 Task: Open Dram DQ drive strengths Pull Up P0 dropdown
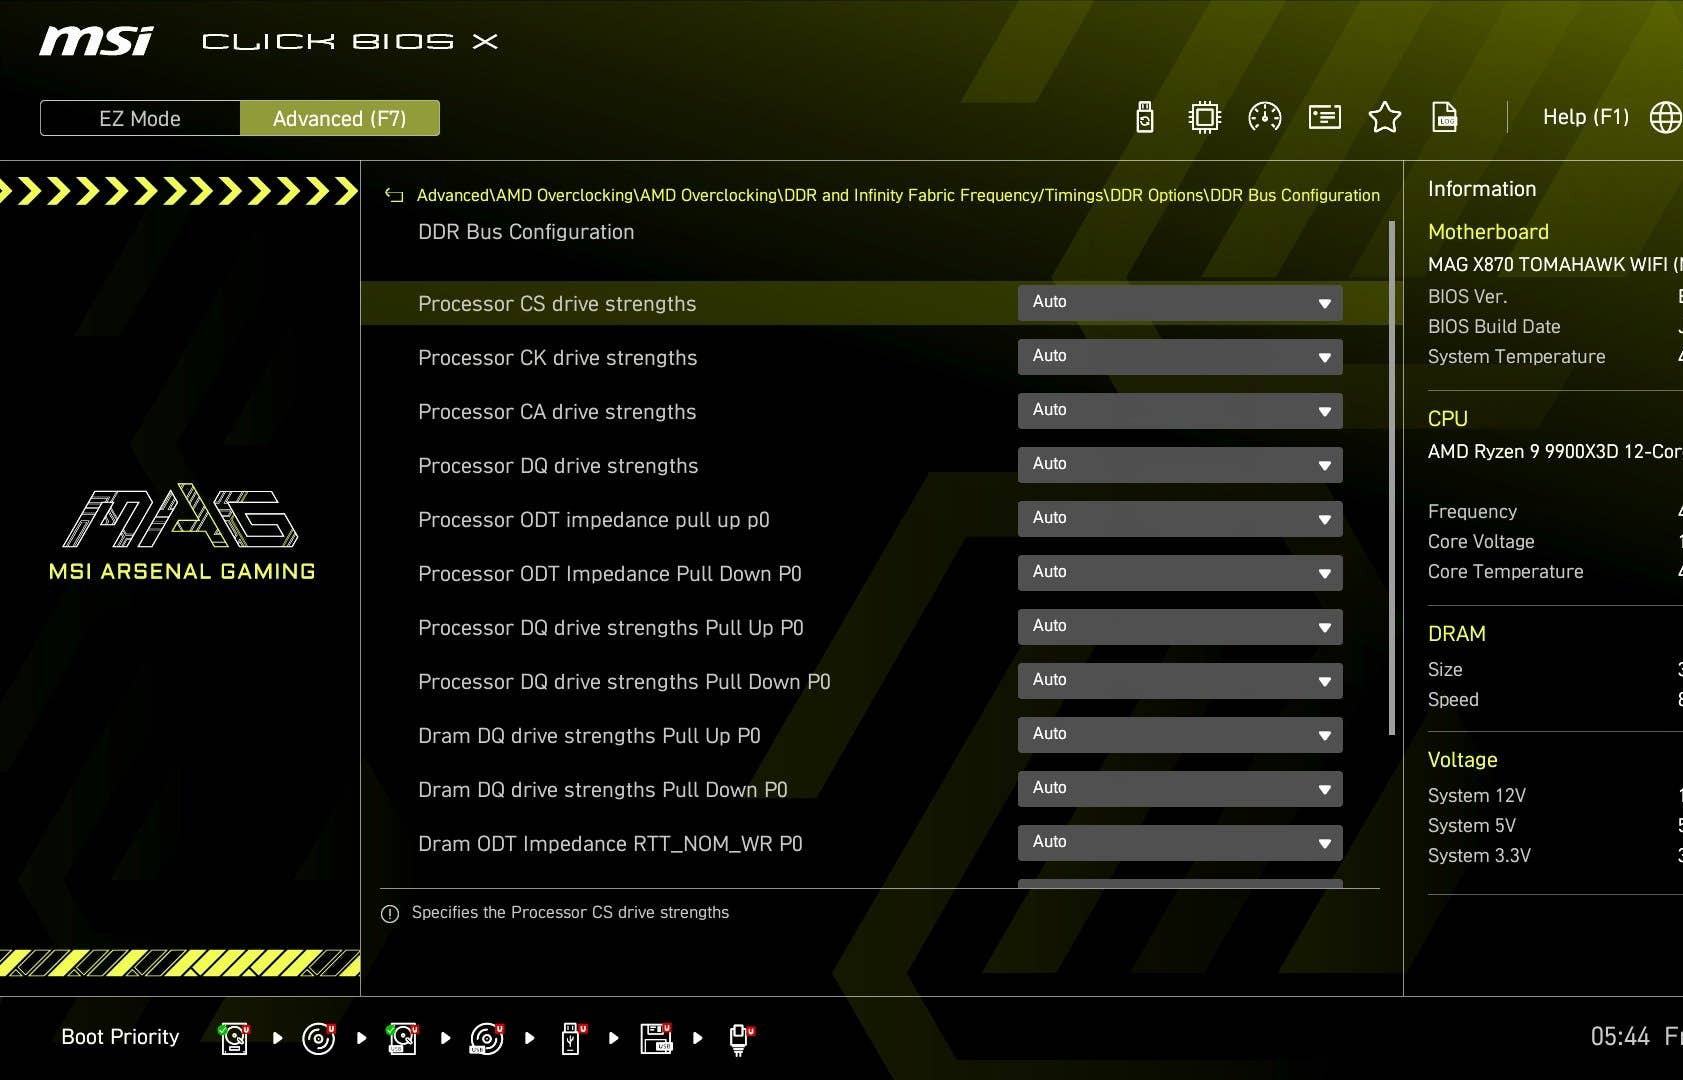tap(1180, 735)
